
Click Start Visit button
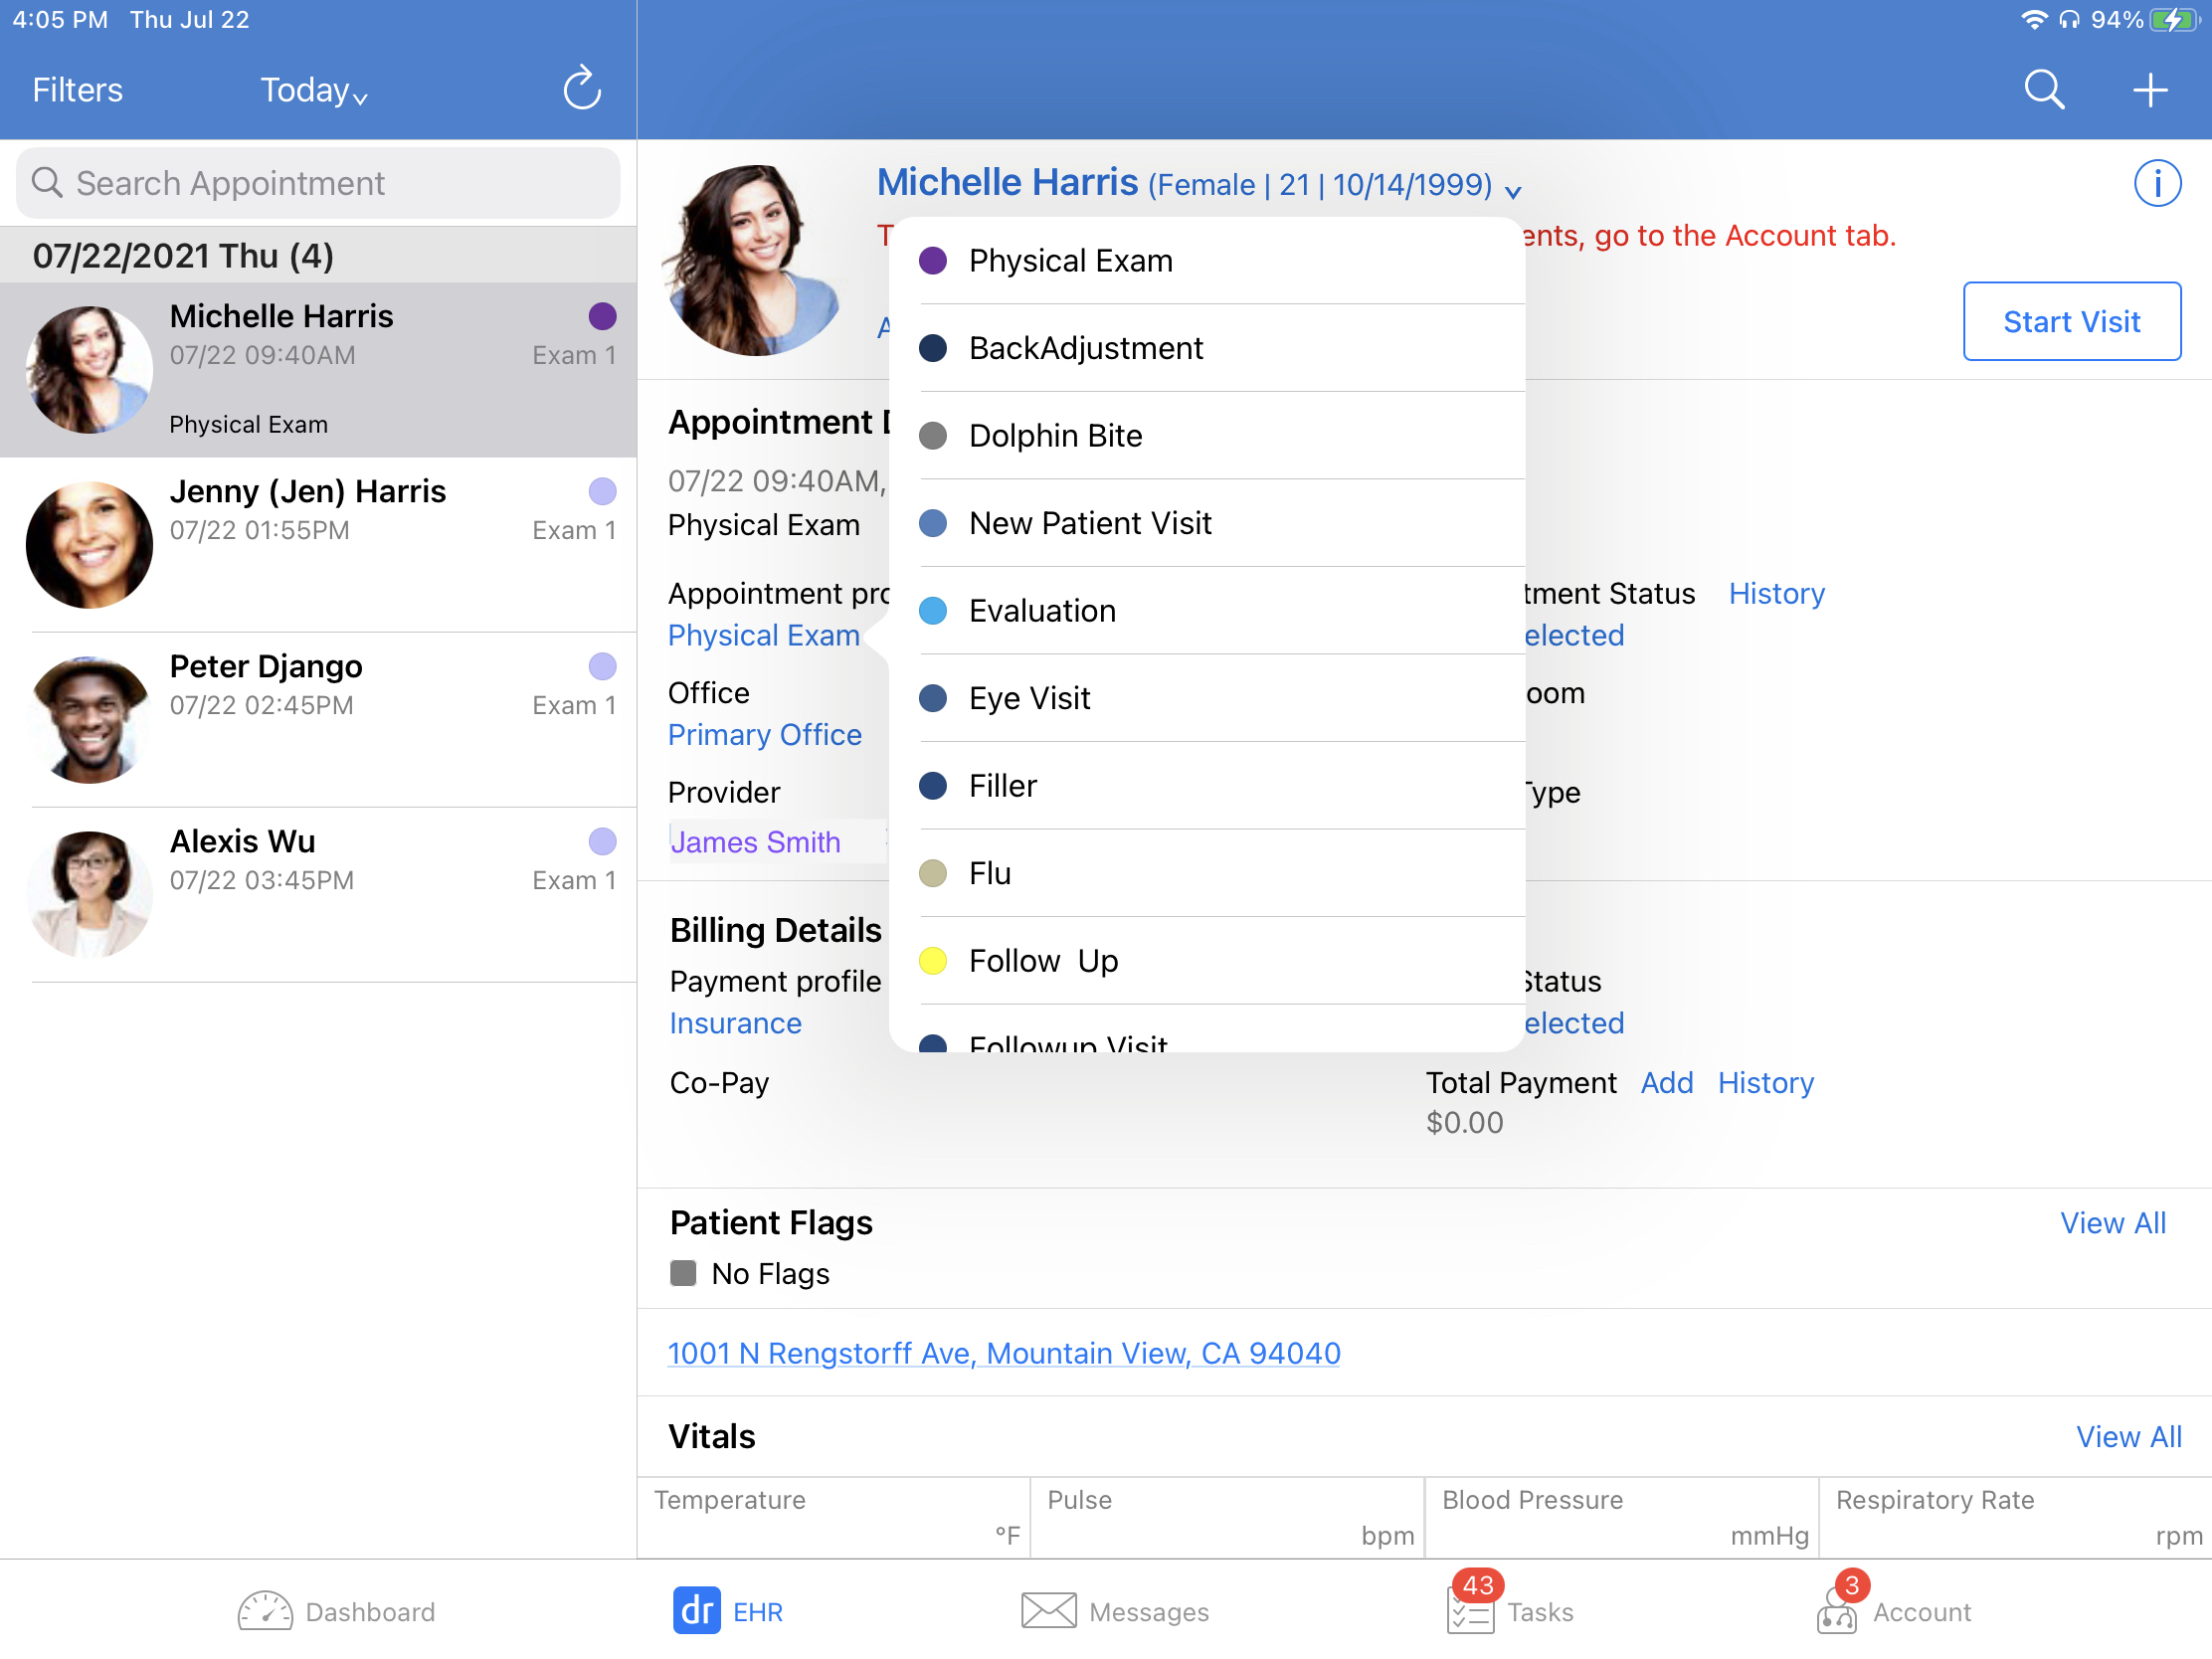click(2075, 320)
